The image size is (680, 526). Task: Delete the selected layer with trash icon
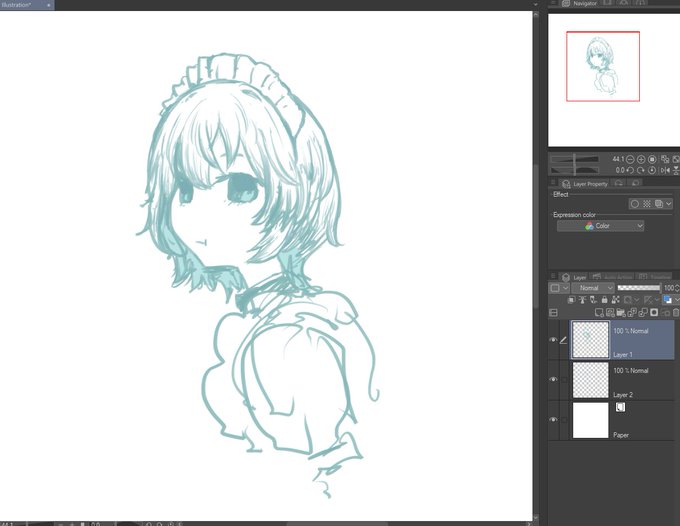pyautogui.click(x=676, y=313)
